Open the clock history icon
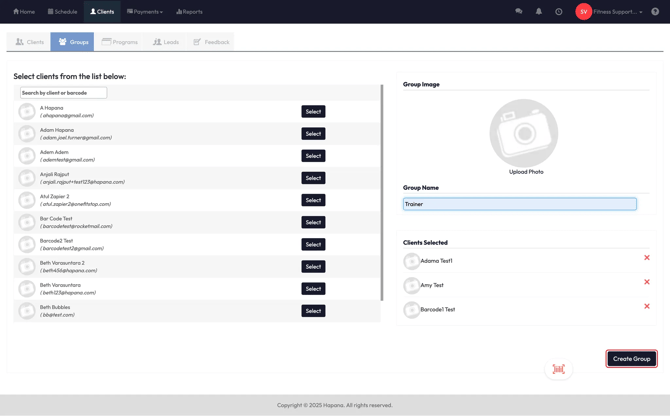 pos(559,12)
